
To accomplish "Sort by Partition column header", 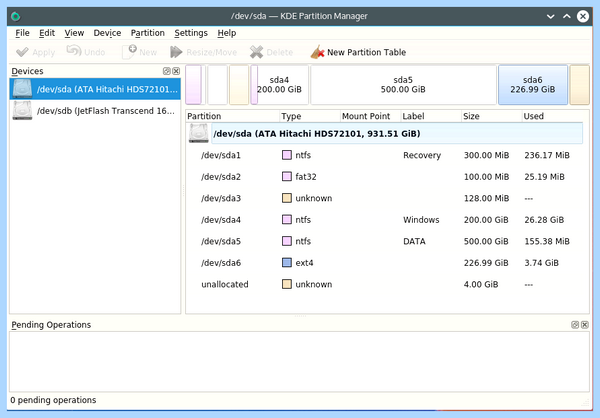I will 233,116.
